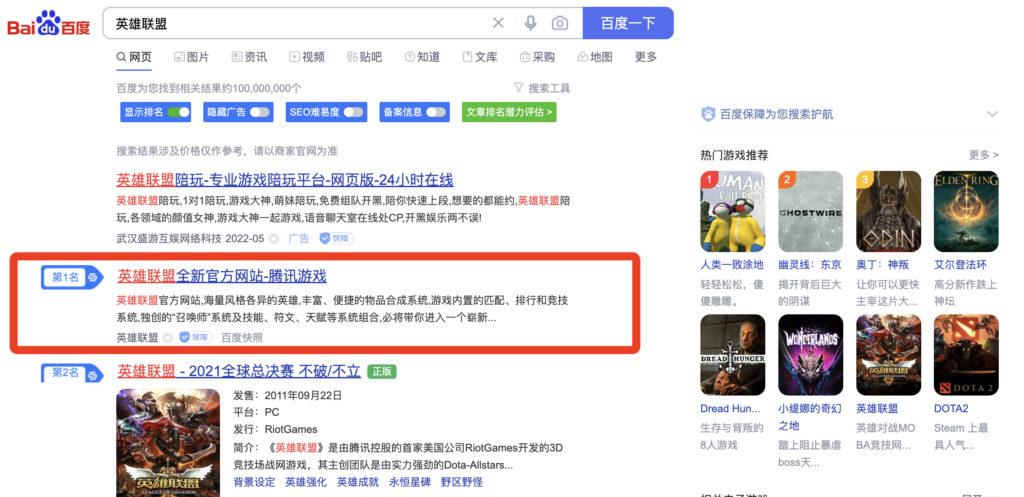The width and height of the screenshot is (1024, 497).
Task: Open the 野区野怪 sublink
Action: (x=461, y=483)
